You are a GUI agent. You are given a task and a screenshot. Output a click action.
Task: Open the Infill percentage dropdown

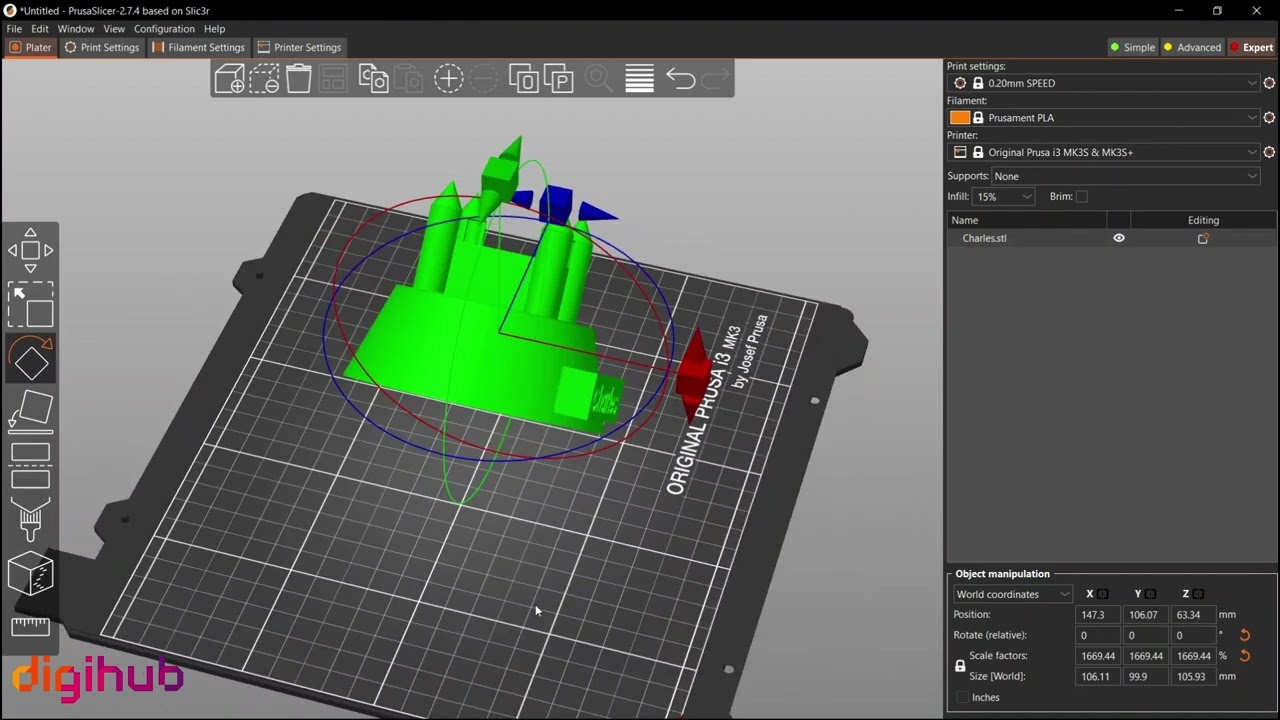(1004, 197)
